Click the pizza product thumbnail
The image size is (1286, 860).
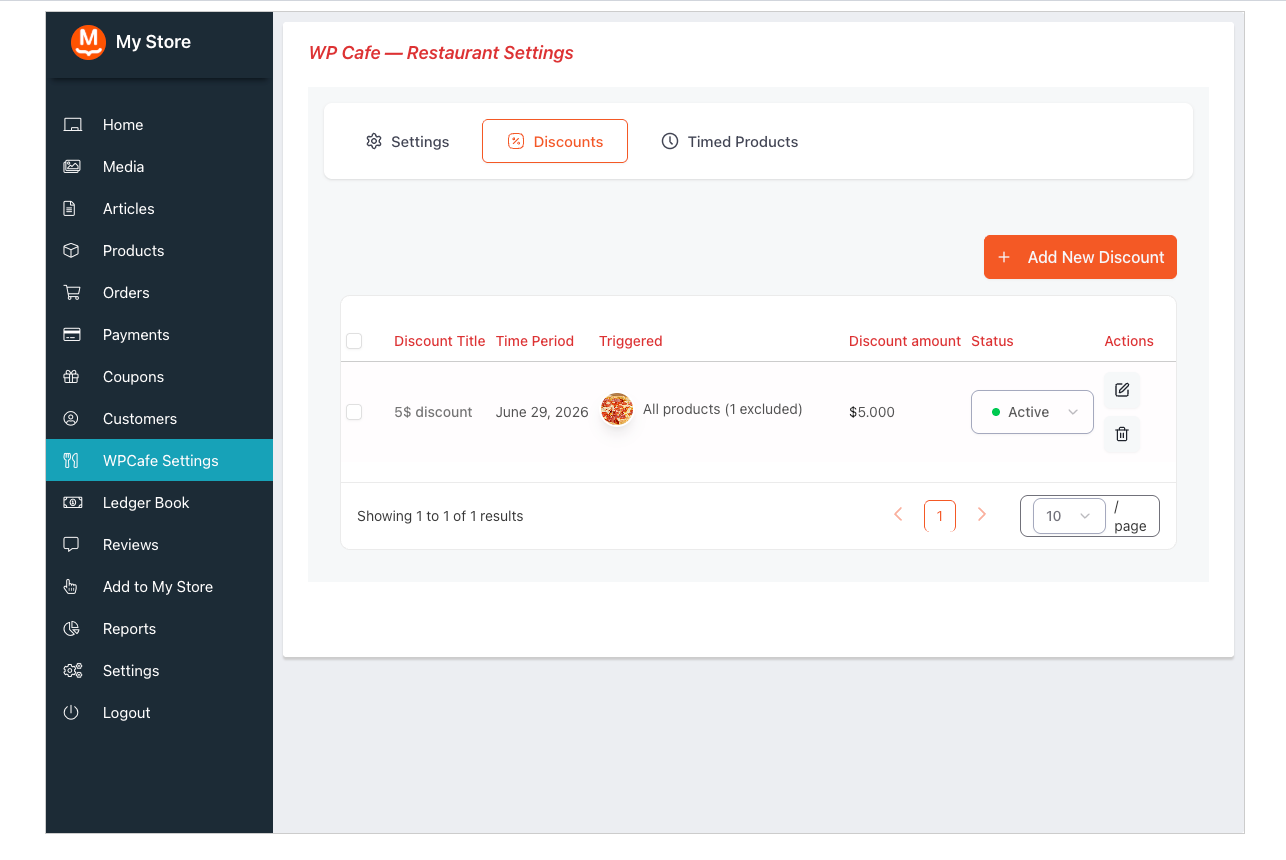(x=617, y=409)
